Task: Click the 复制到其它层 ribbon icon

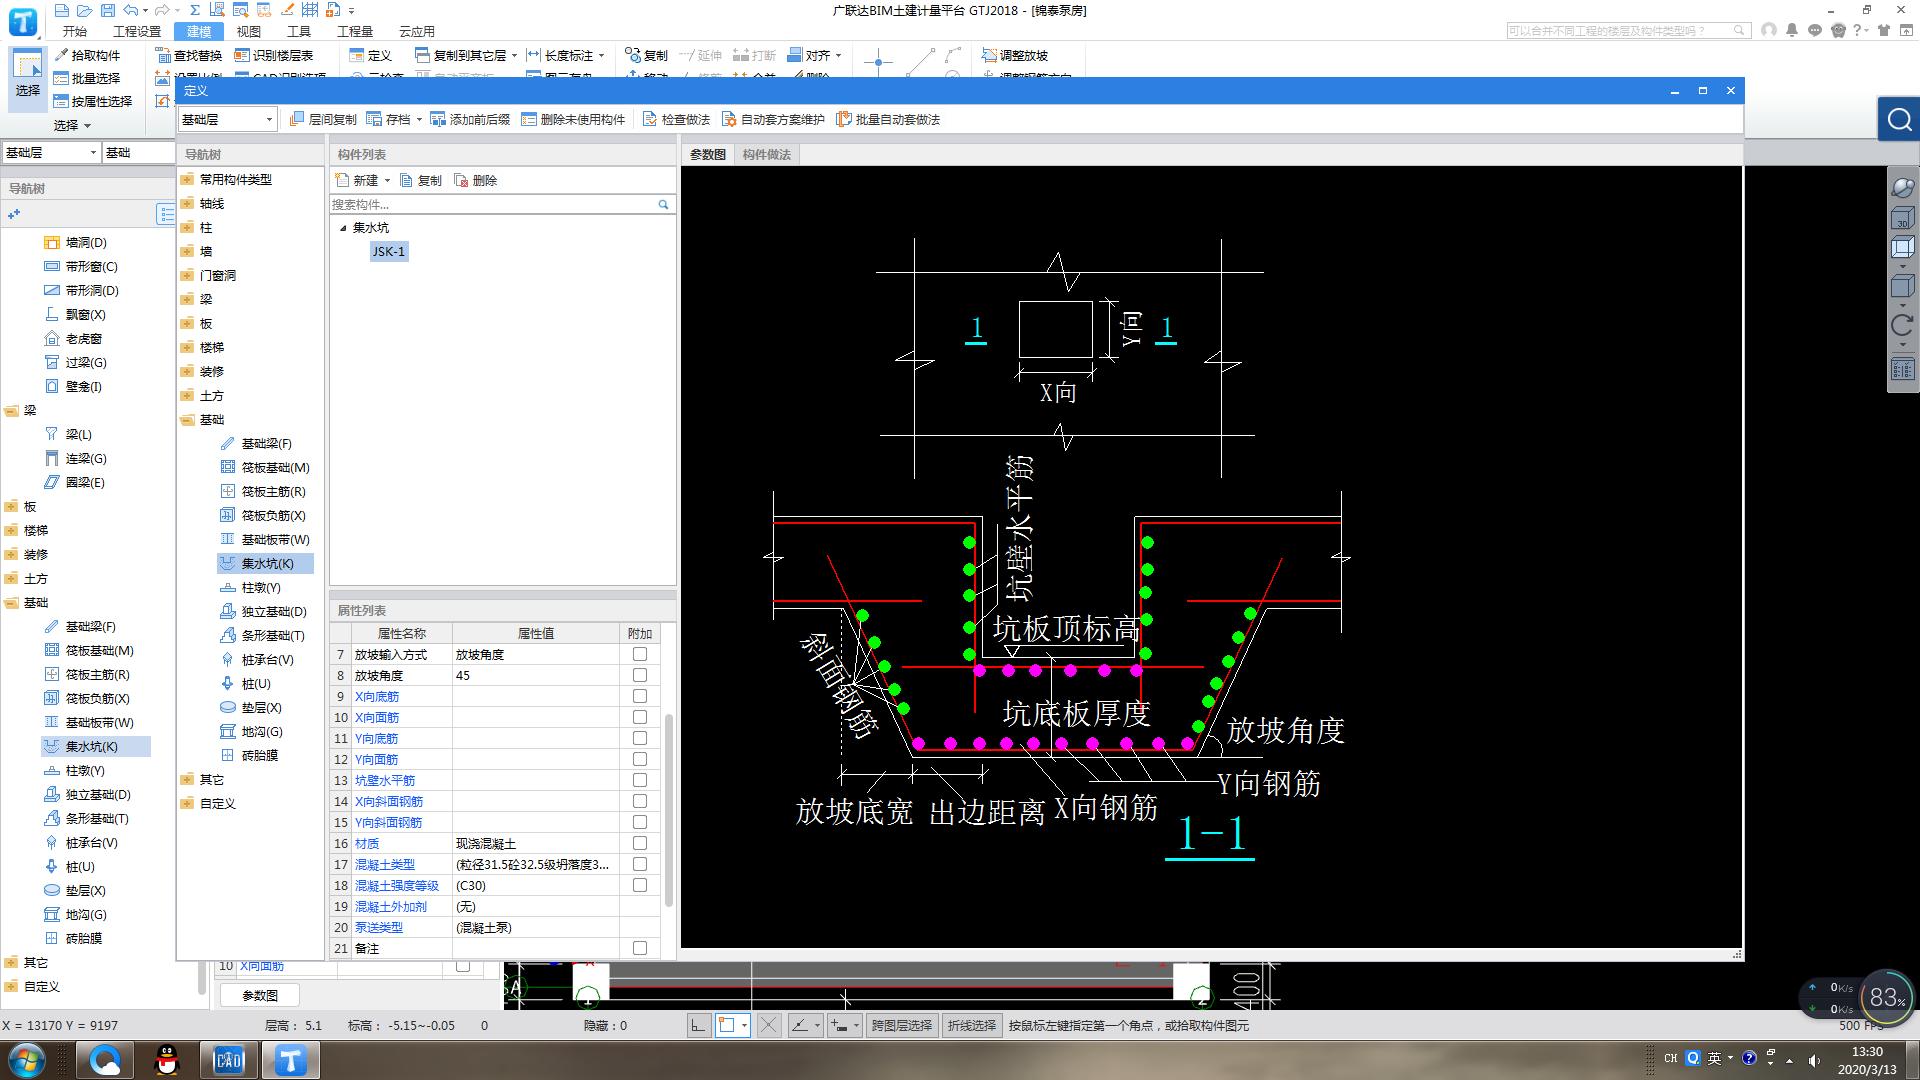Action: pyautogui.click(x=422, y=55)
